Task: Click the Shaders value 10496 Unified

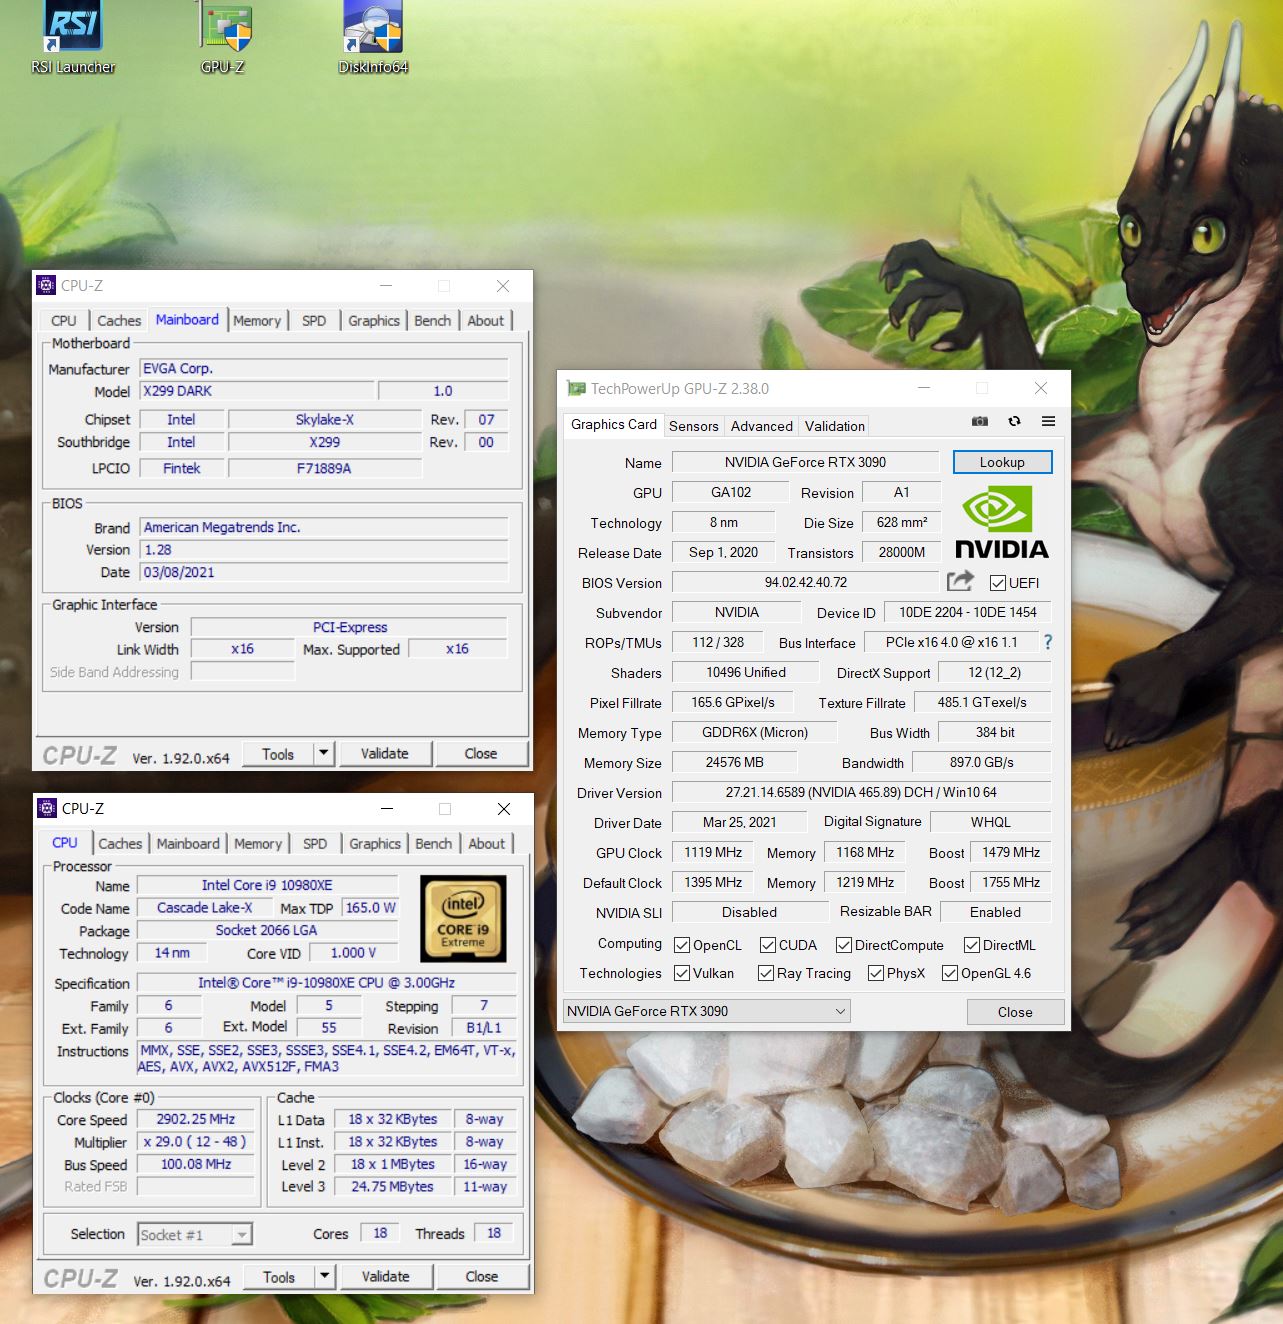Action: (746, 672)
